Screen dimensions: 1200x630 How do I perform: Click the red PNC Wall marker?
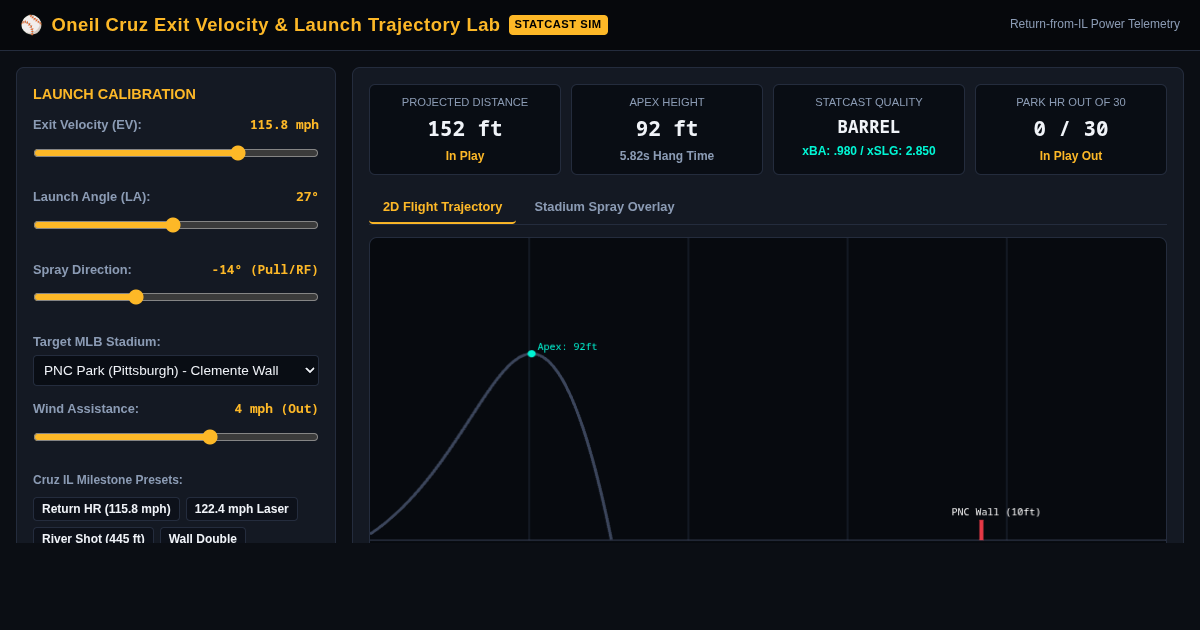981,530
